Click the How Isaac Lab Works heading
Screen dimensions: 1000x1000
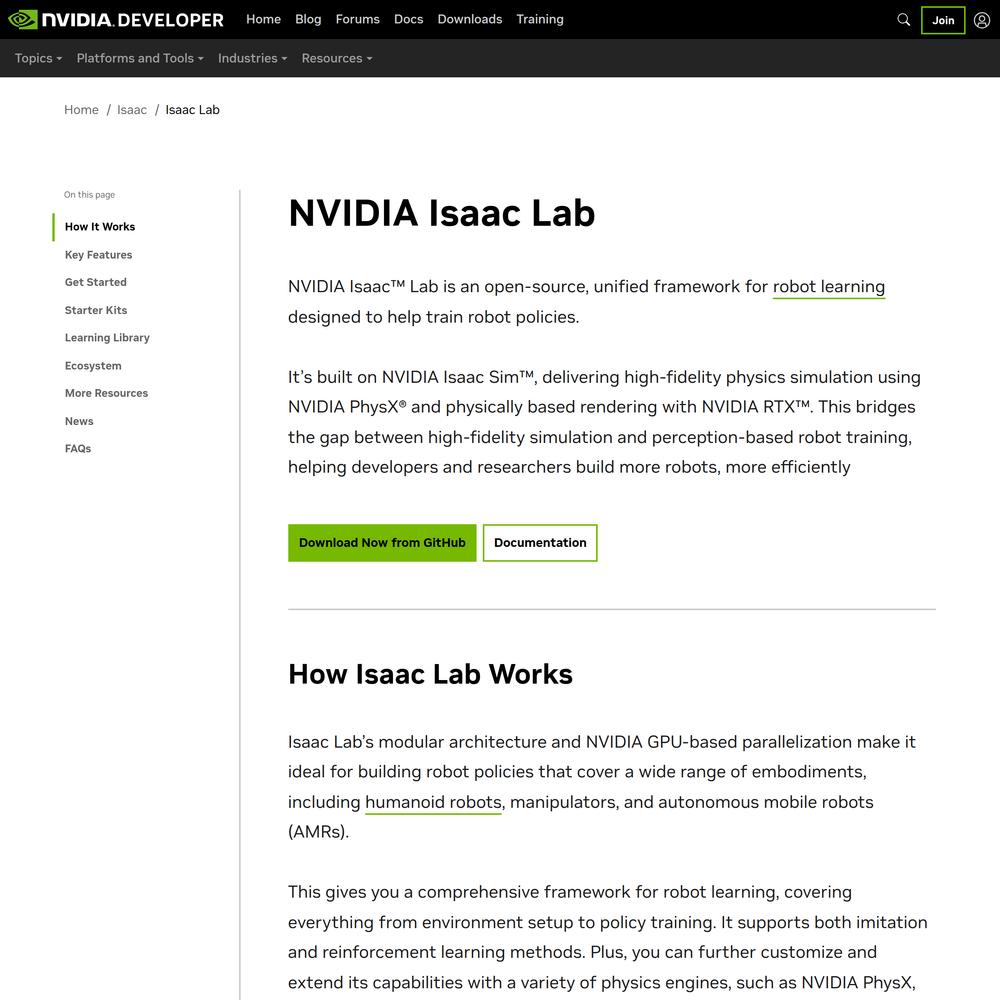coord(430,674)
